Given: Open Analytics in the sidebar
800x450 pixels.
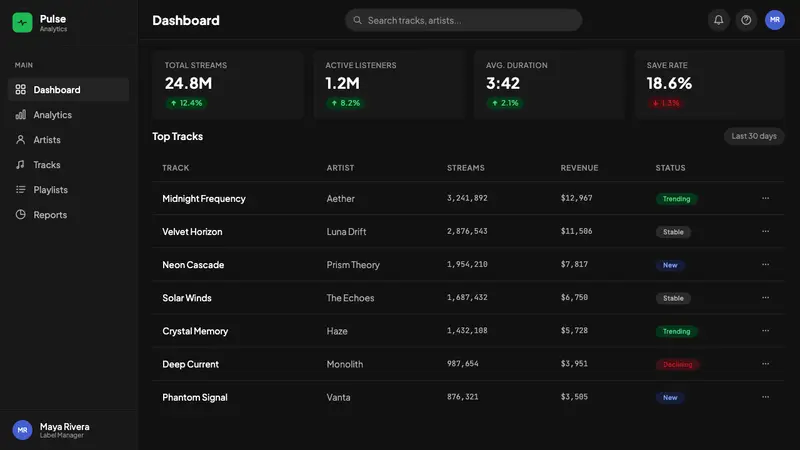Looking at the screenshot, I should pos(68,115).
